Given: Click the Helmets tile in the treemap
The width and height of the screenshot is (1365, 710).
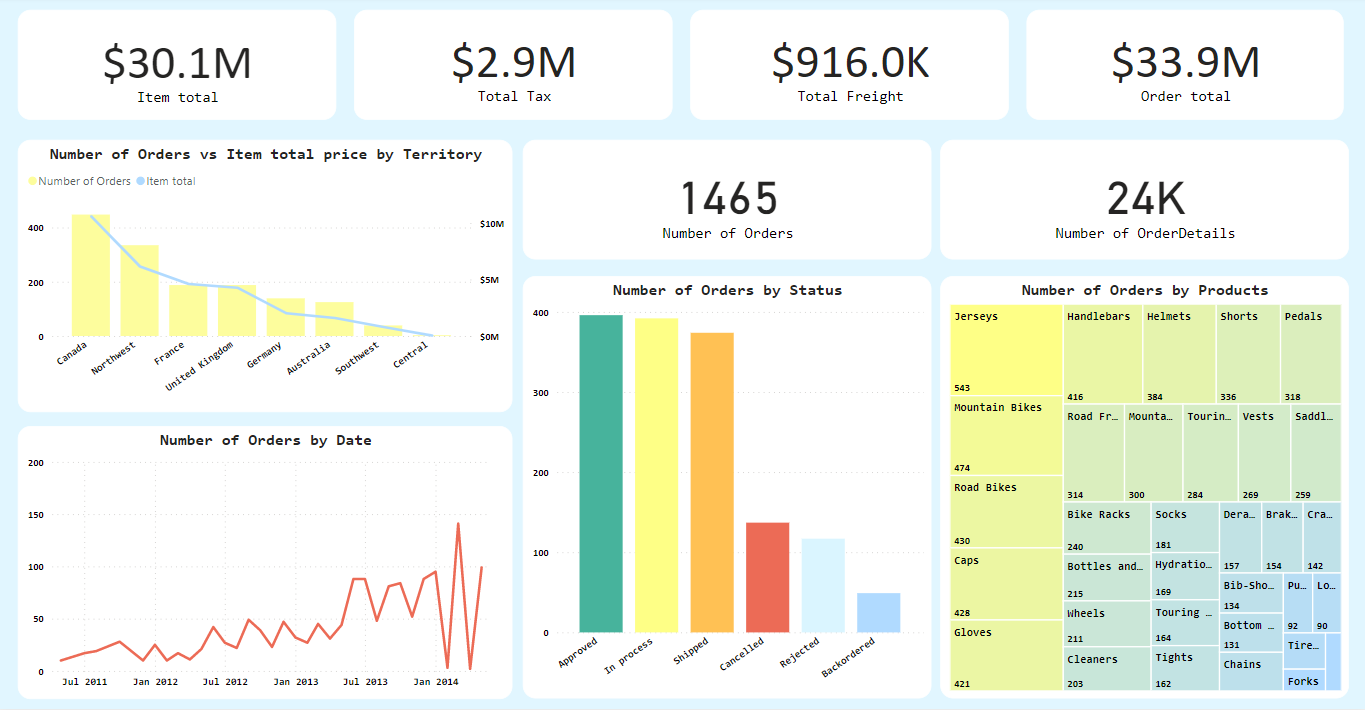Looking at the screenshot, I should click(x=1178, y=350).
